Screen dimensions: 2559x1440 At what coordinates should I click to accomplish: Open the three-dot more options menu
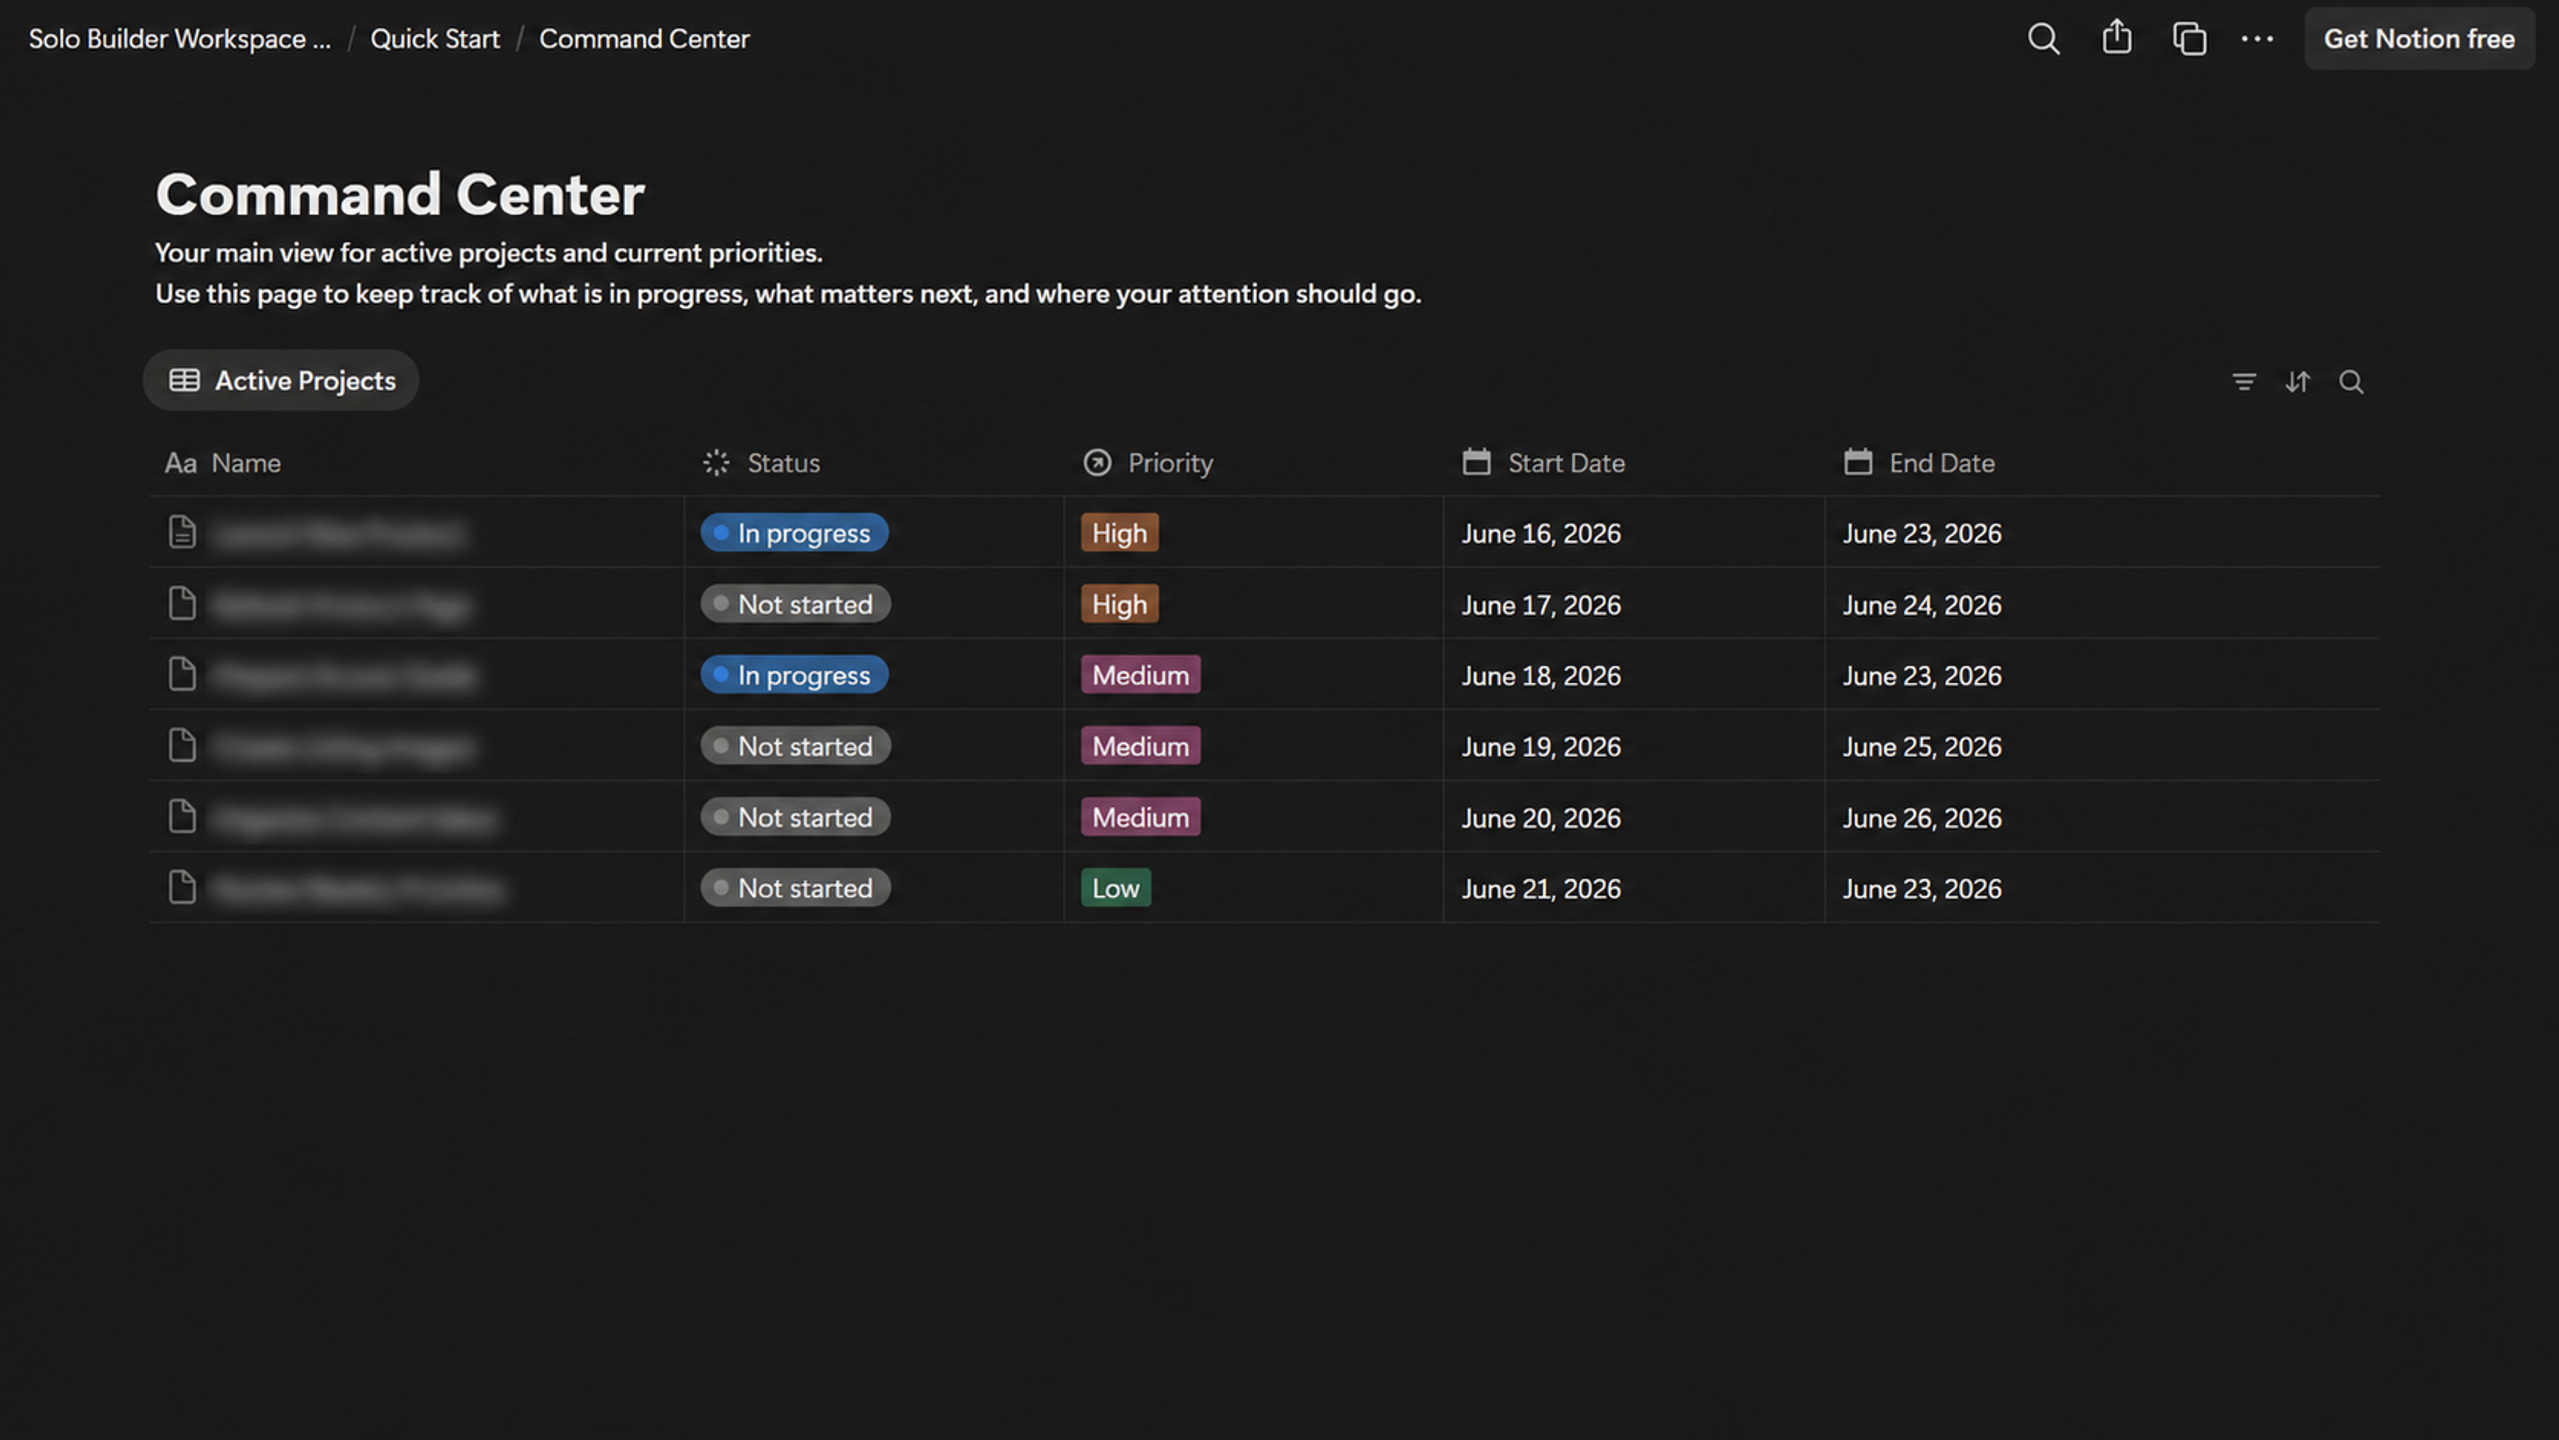2257,39
